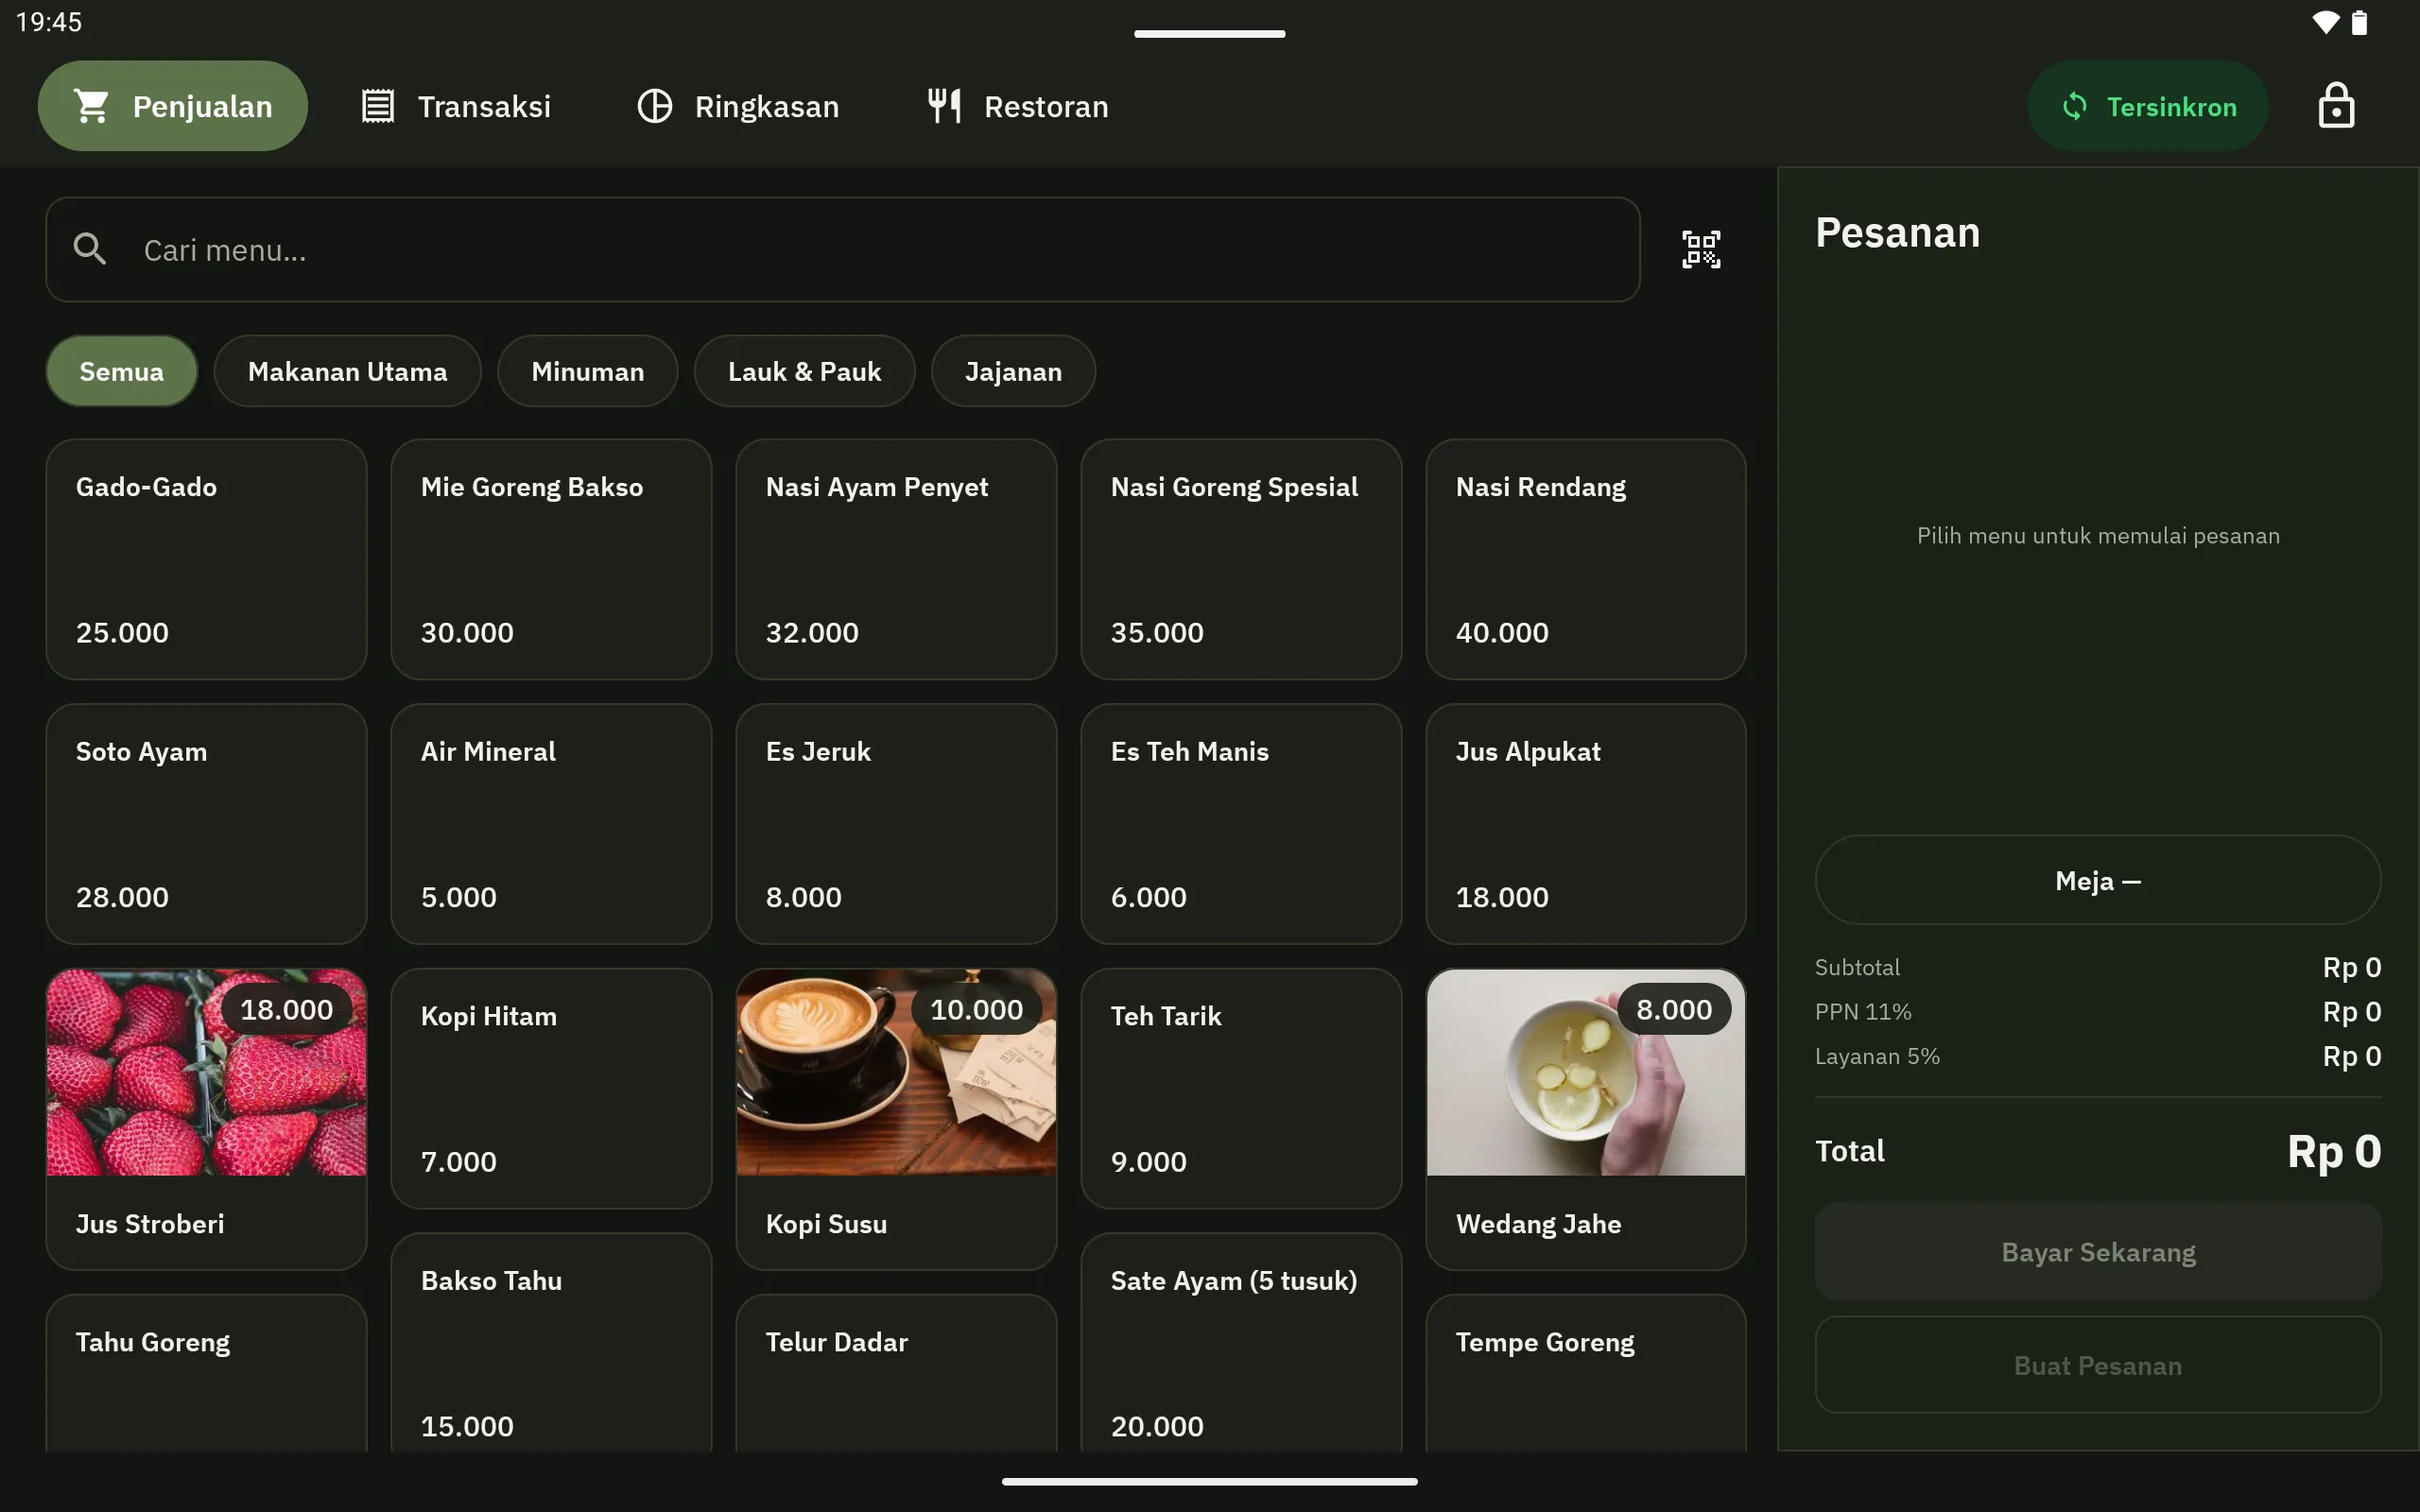Select the Tahu Goreng card
This screenshot has width=2420, height=1512.
[x=206, y=1373]
